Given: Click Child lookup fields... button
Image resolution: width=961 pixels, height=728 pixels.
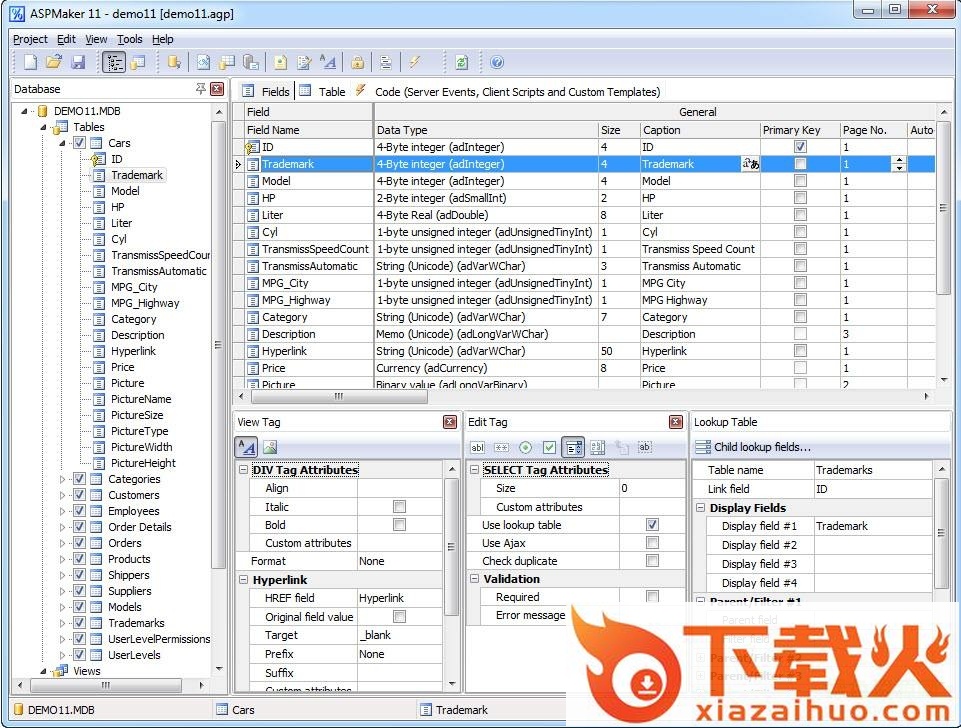Looking at the screenshot, I should point(753,447).
